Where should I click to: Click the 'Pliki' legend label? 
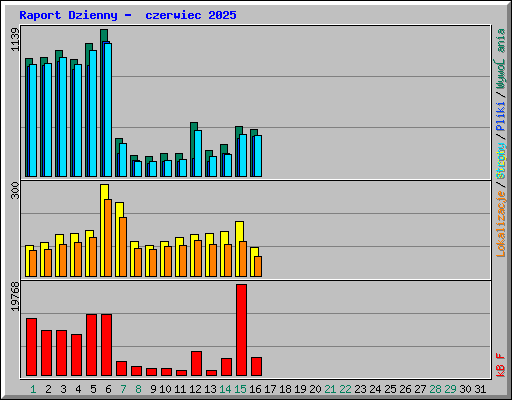[501, 116]
